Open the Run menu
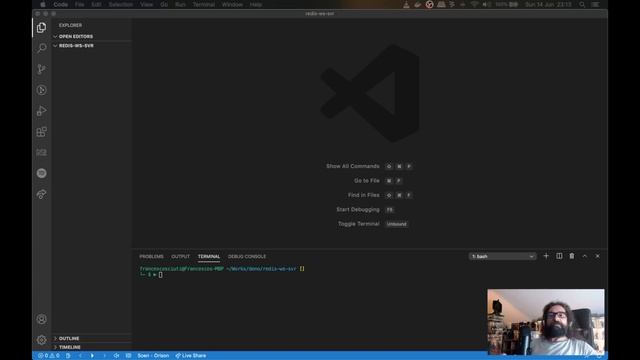Image resolution: width=640 pixels, height=360 pixels. tap(180, 4)
